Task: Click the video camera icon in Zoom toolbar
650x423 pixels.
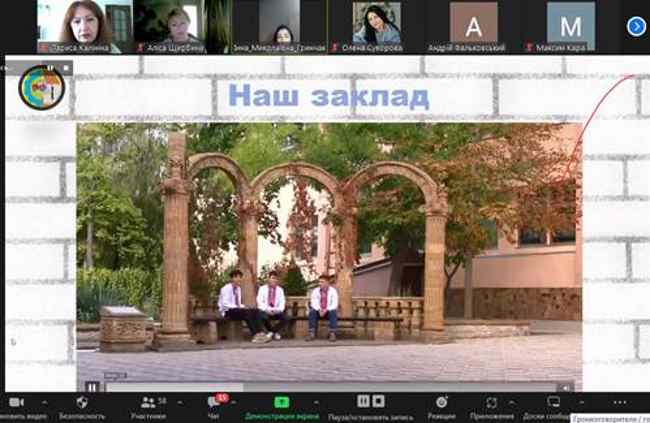Action: (16, 402)
